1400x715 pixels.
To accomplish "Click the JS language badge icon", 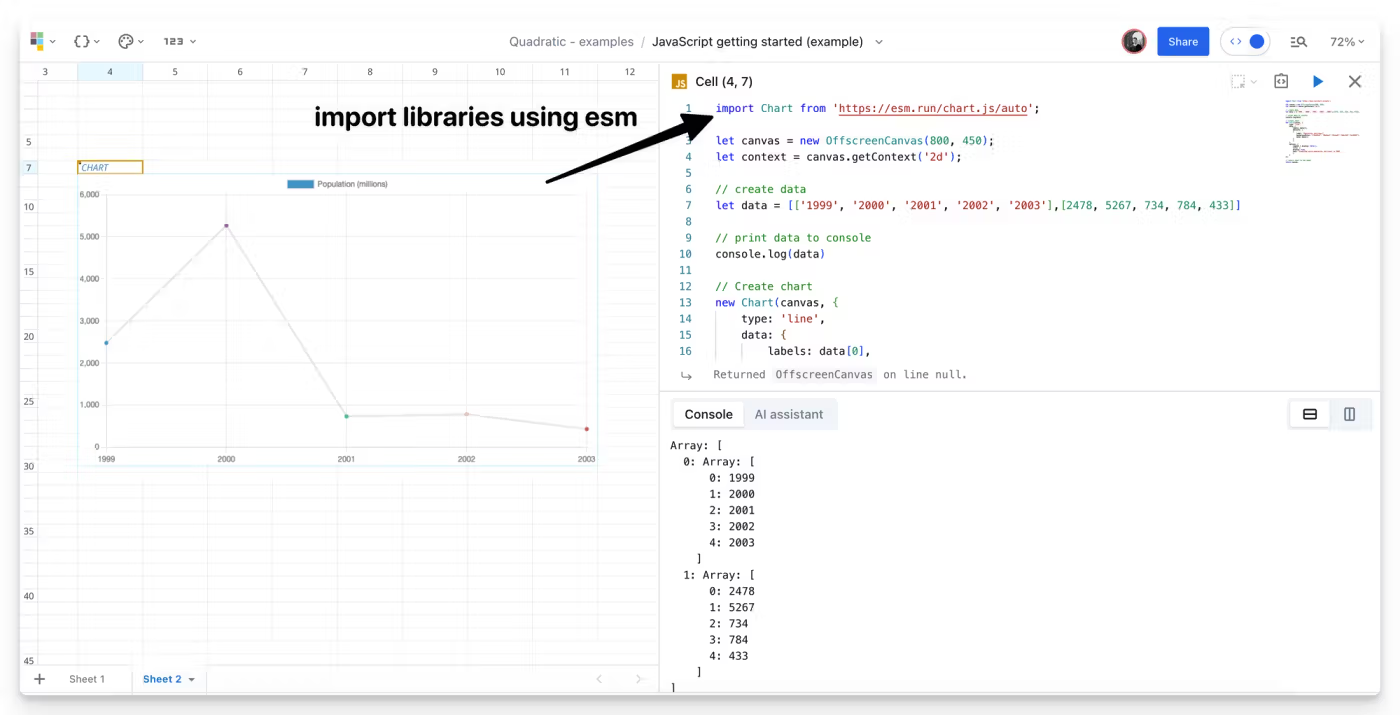I will [680, 82].
